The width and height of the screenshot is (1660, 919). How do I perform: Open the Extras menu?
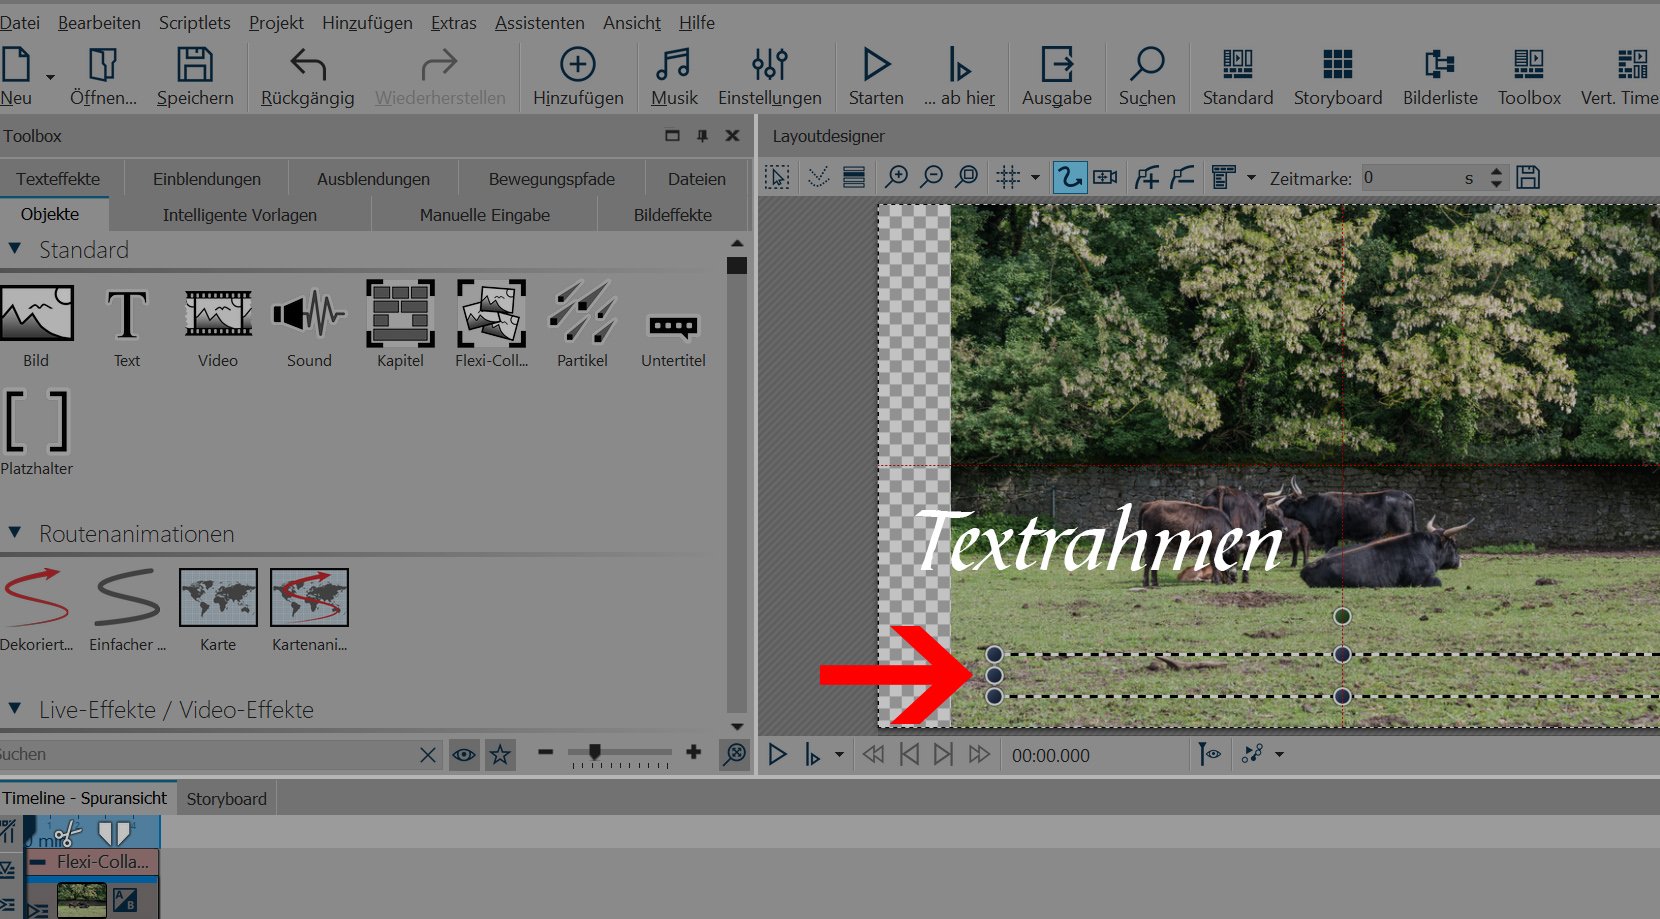point(453,22)
